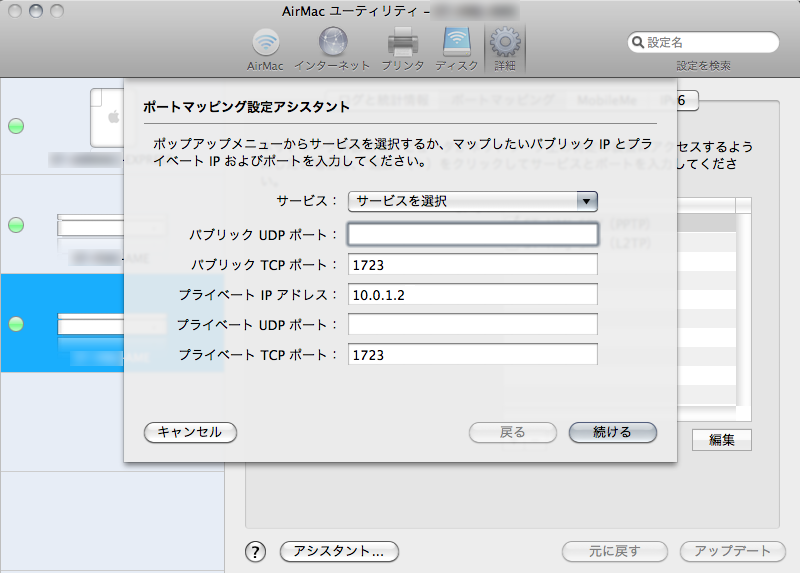800x573 pixels.
Task: Click the AirMac toolbar icon
Action: click(x=265, y=45)
